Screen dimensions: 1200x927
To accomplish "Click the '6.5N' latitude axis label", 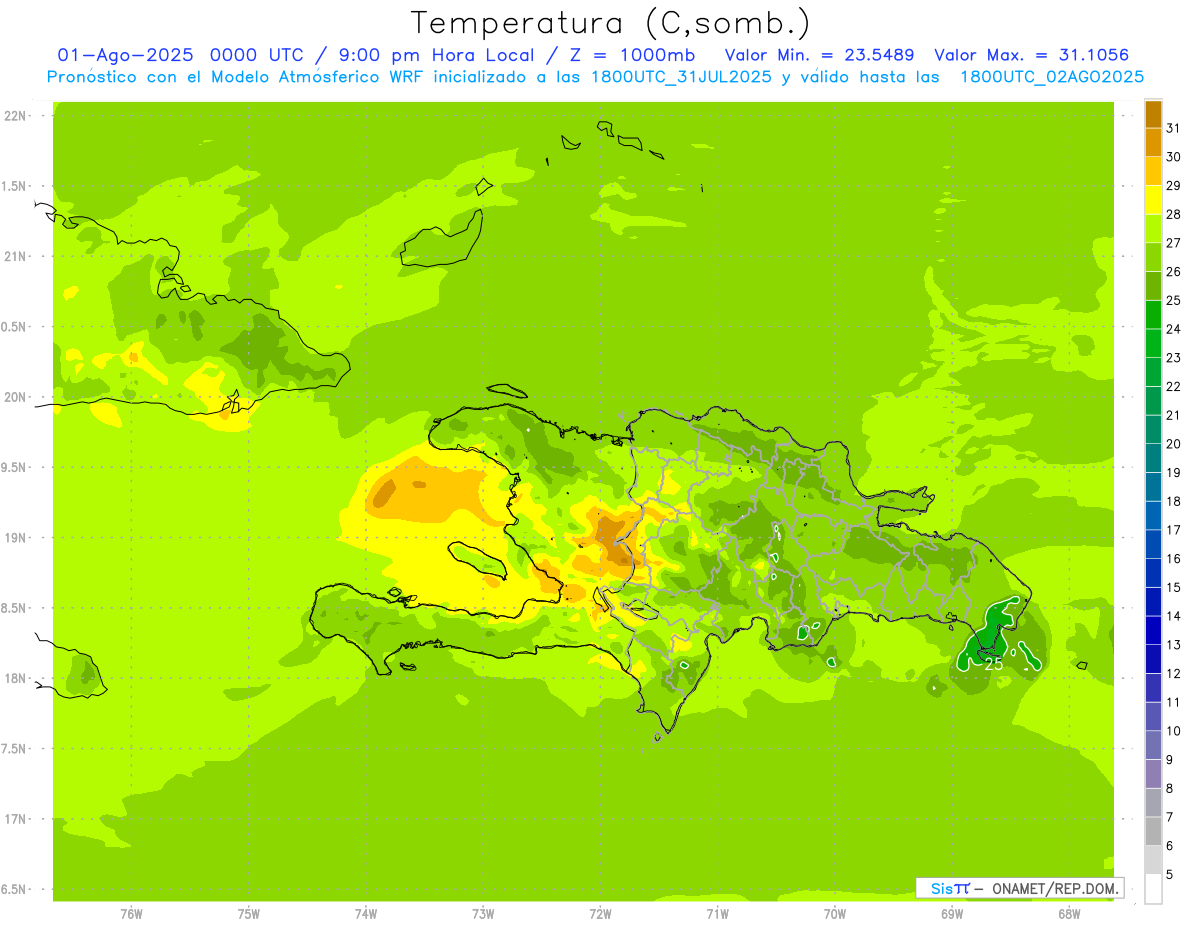I will click(14, 889).
